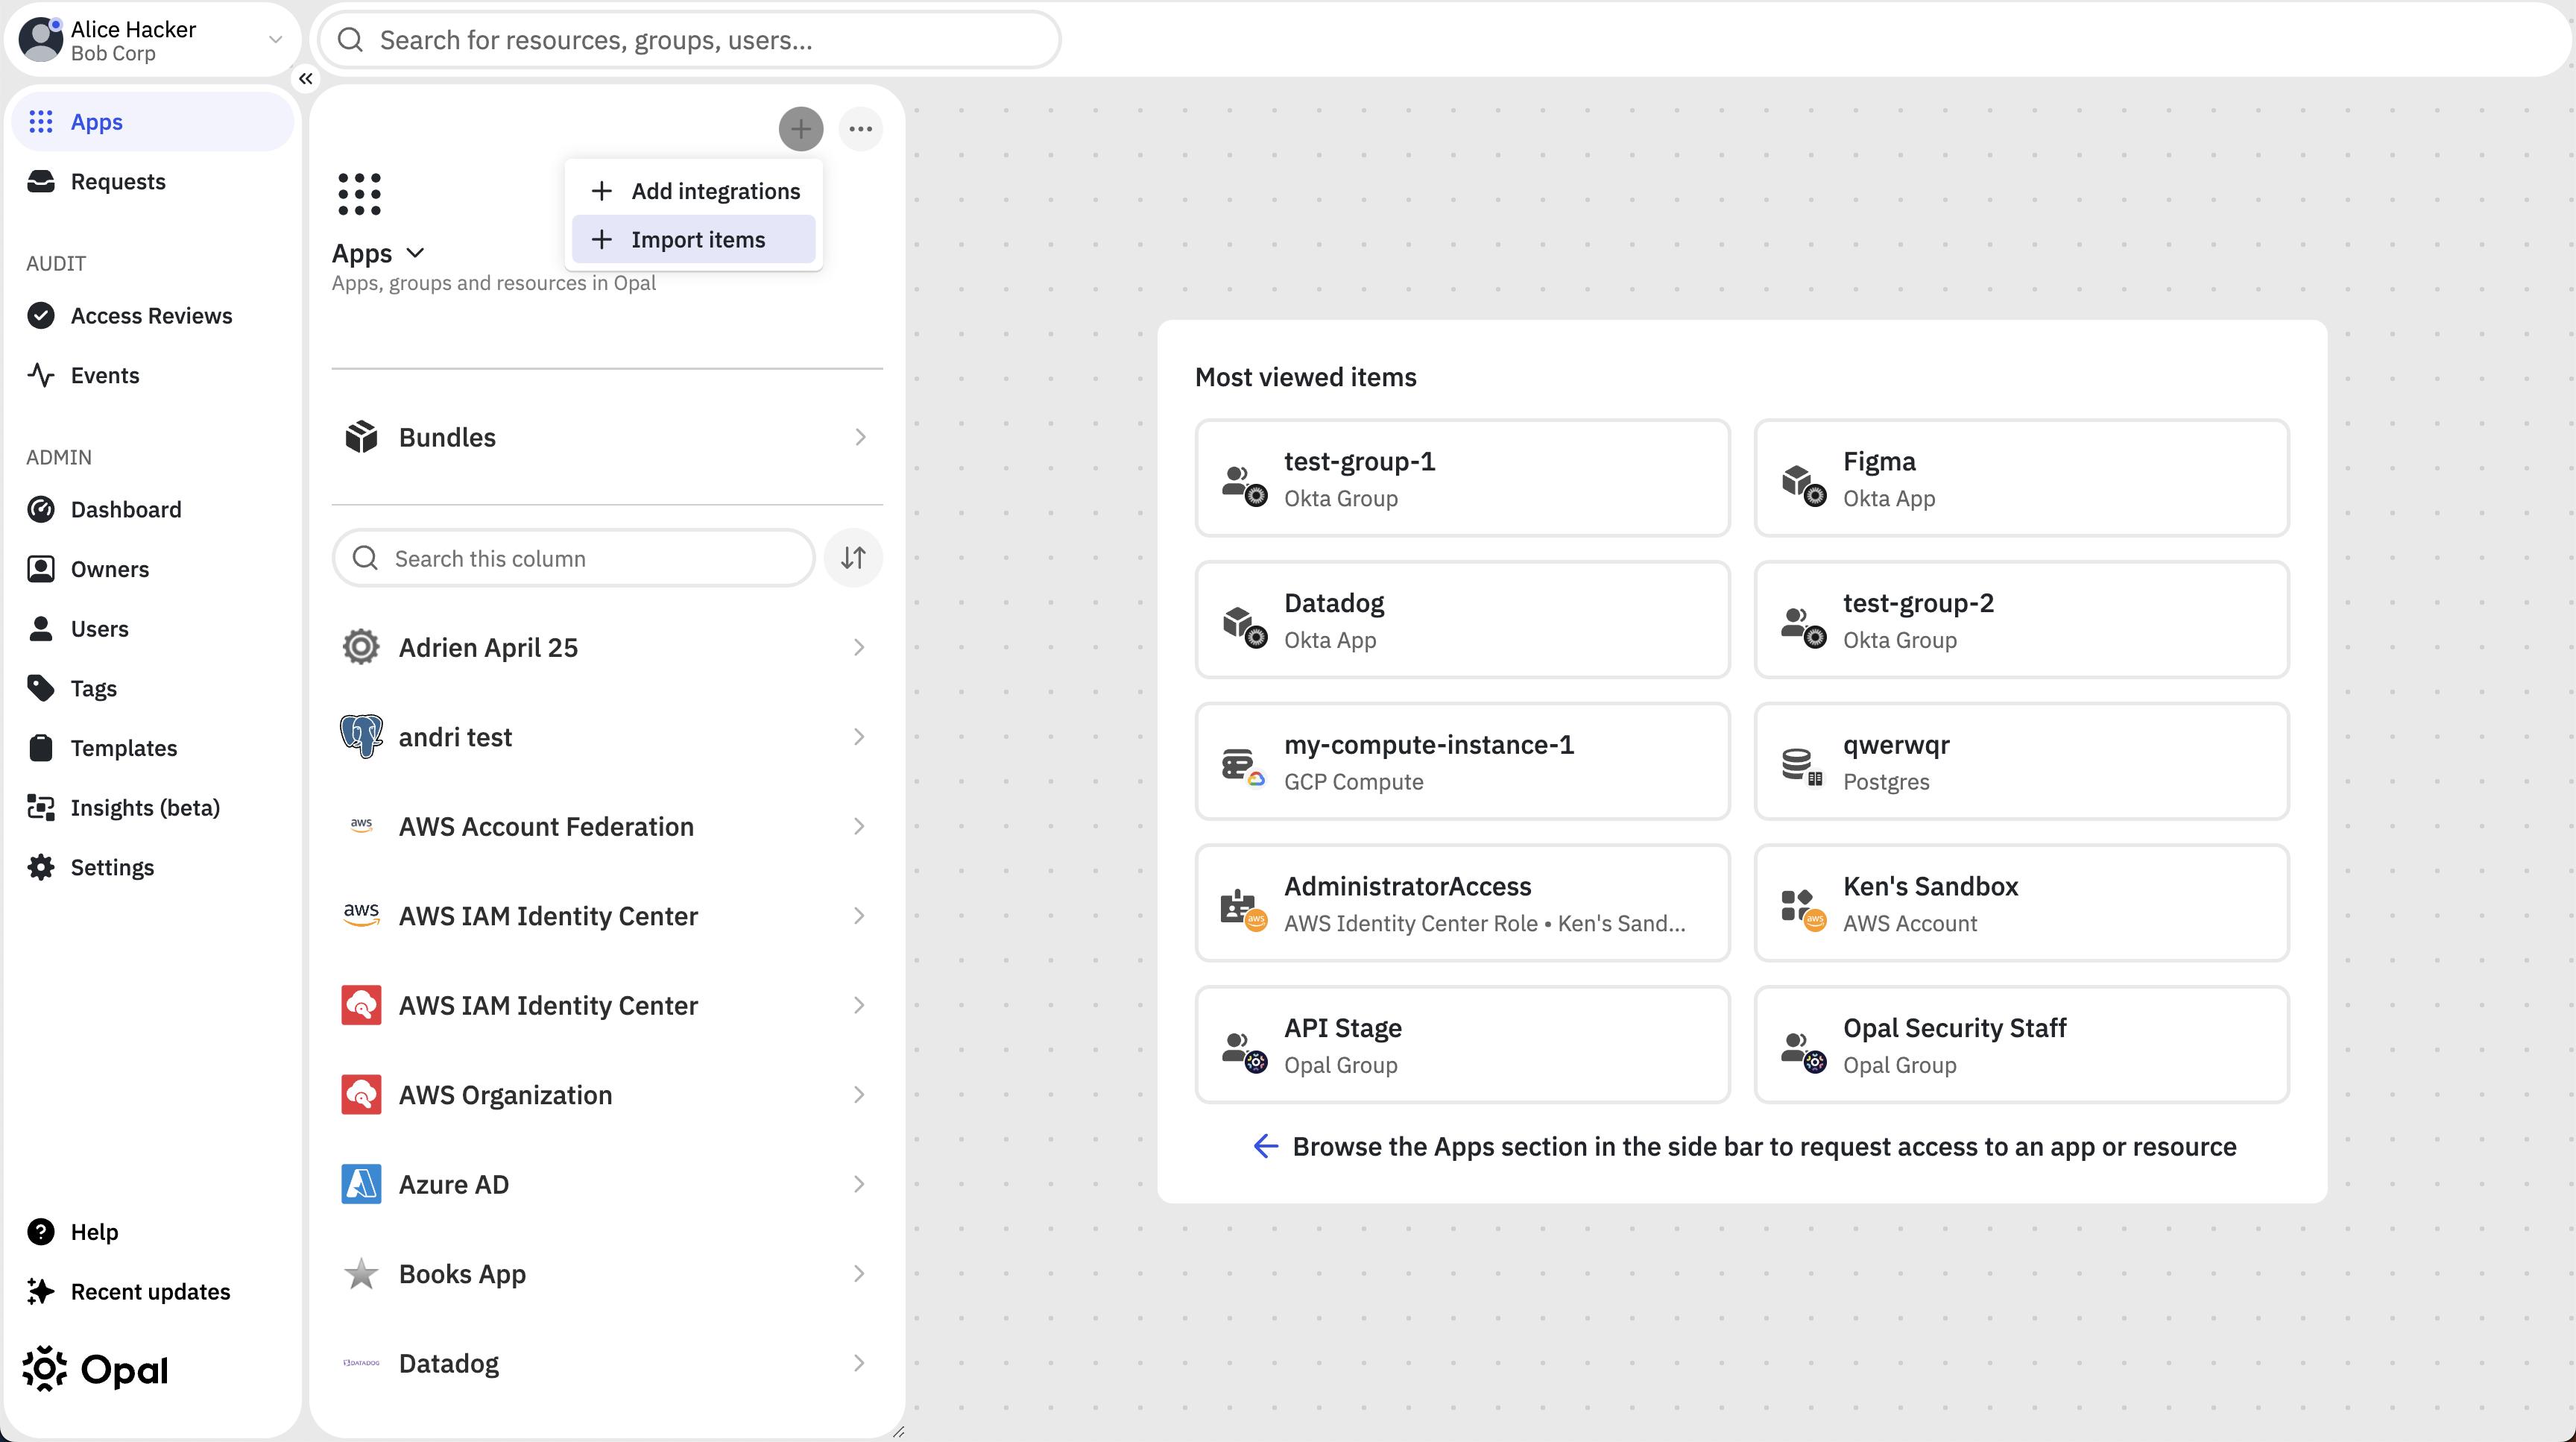Viewport: 2576px width, 1442px height.
Task: Click the Azure AD logo icon
Action: (361, 1184)
